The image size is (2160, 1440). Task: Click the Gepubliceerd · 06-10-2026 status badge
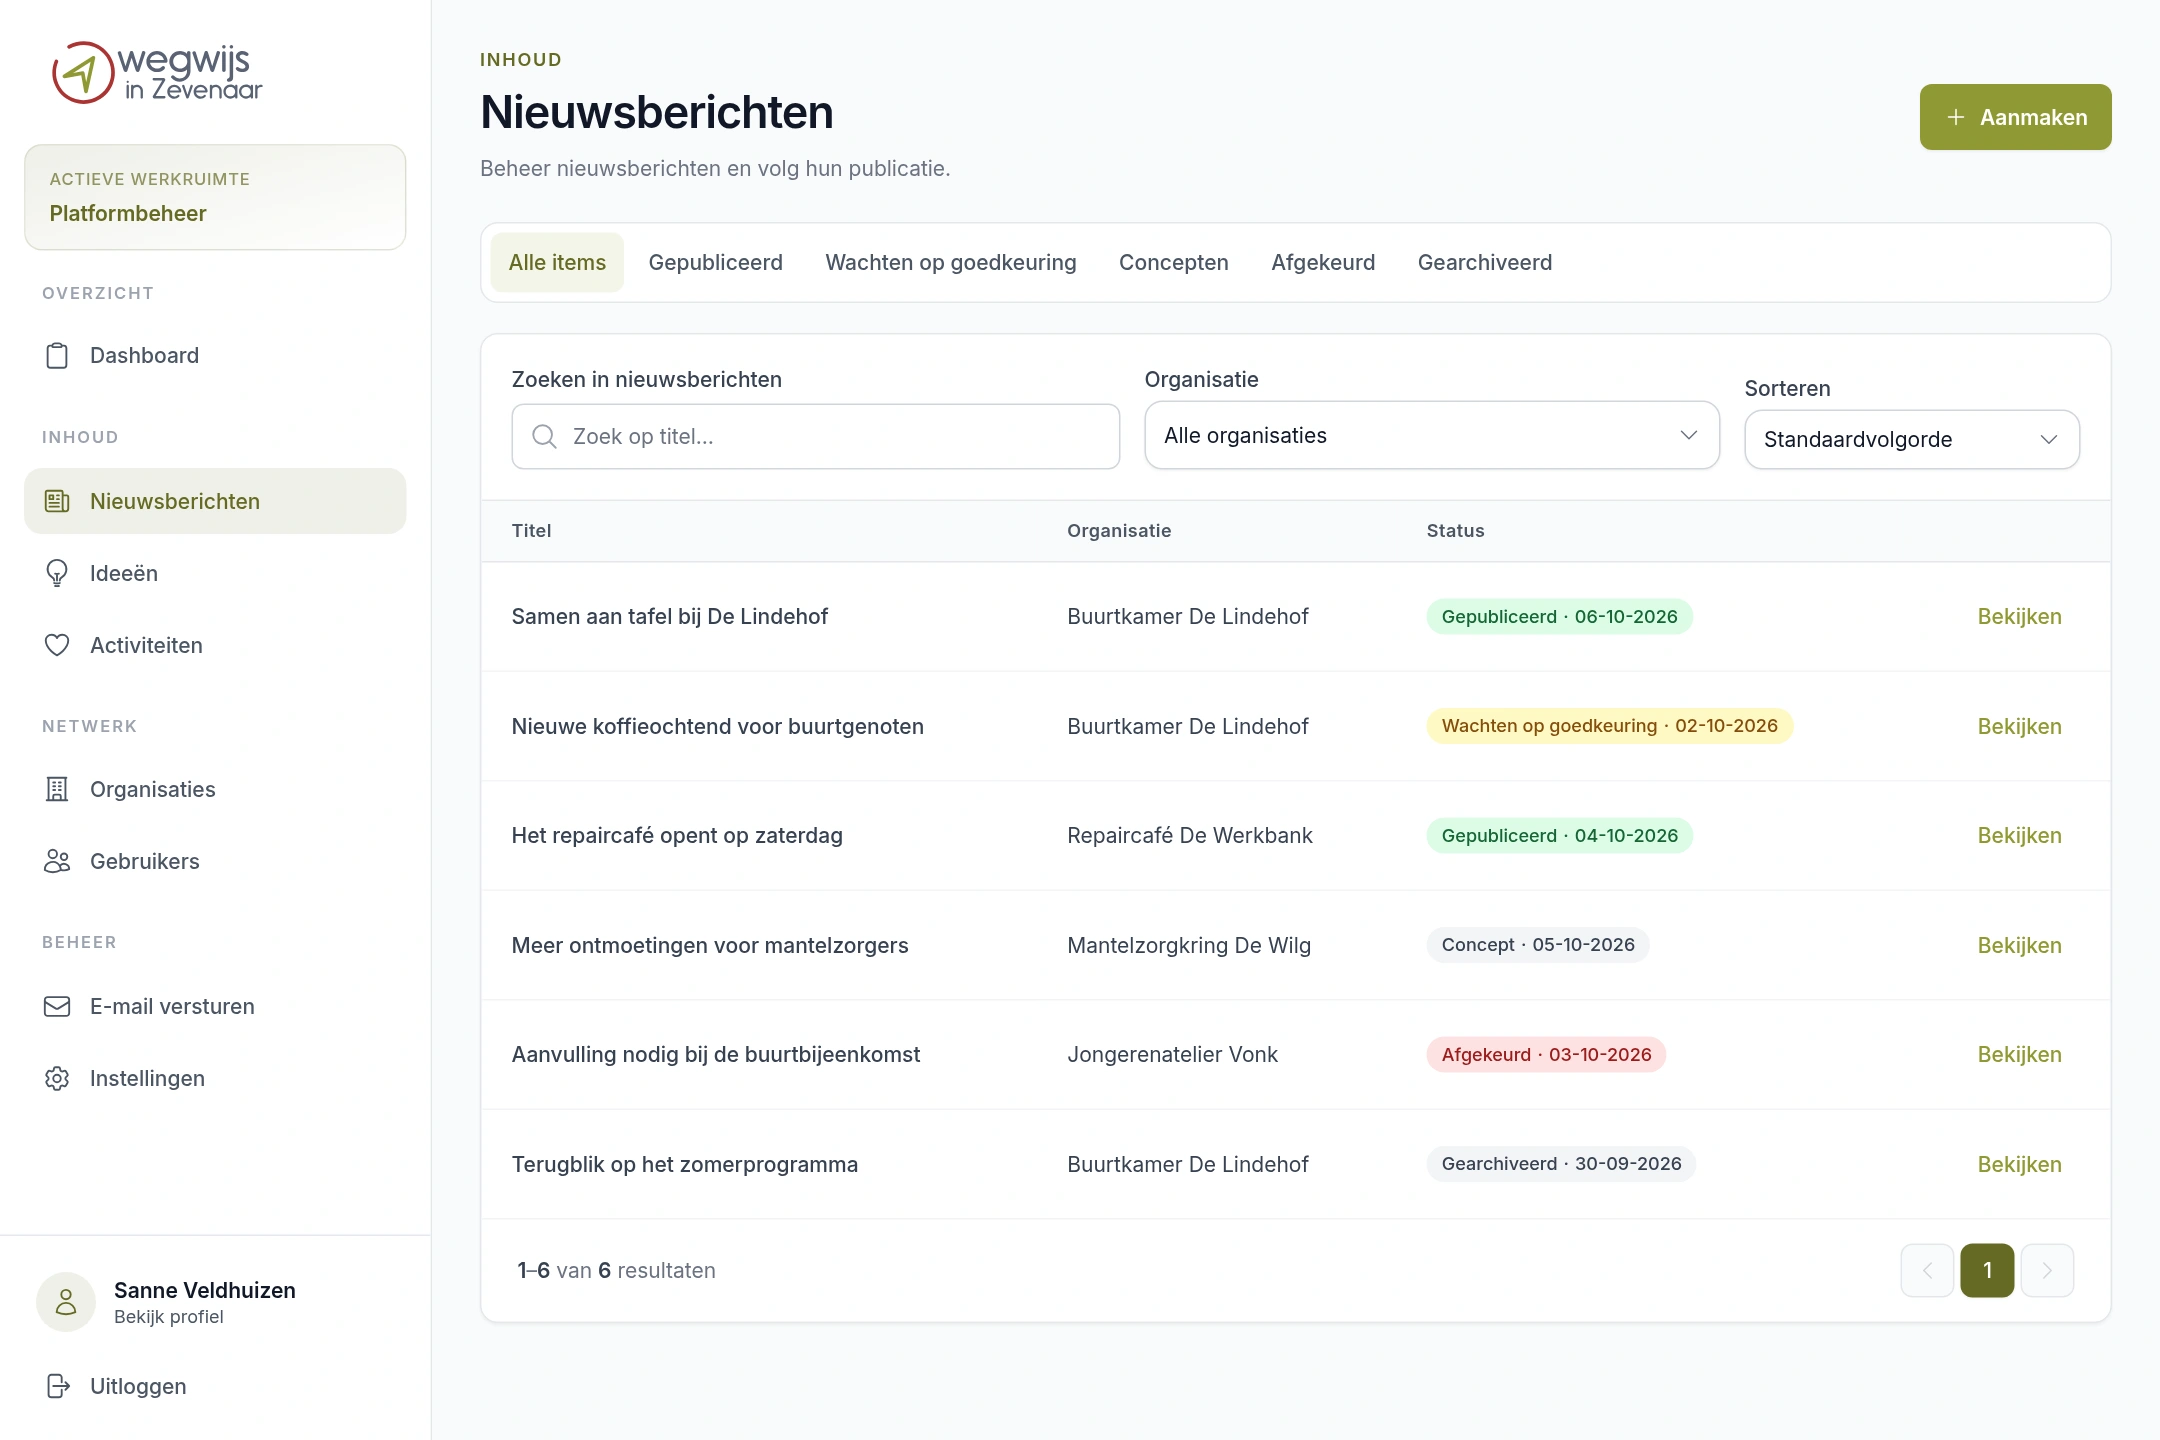1560,617
